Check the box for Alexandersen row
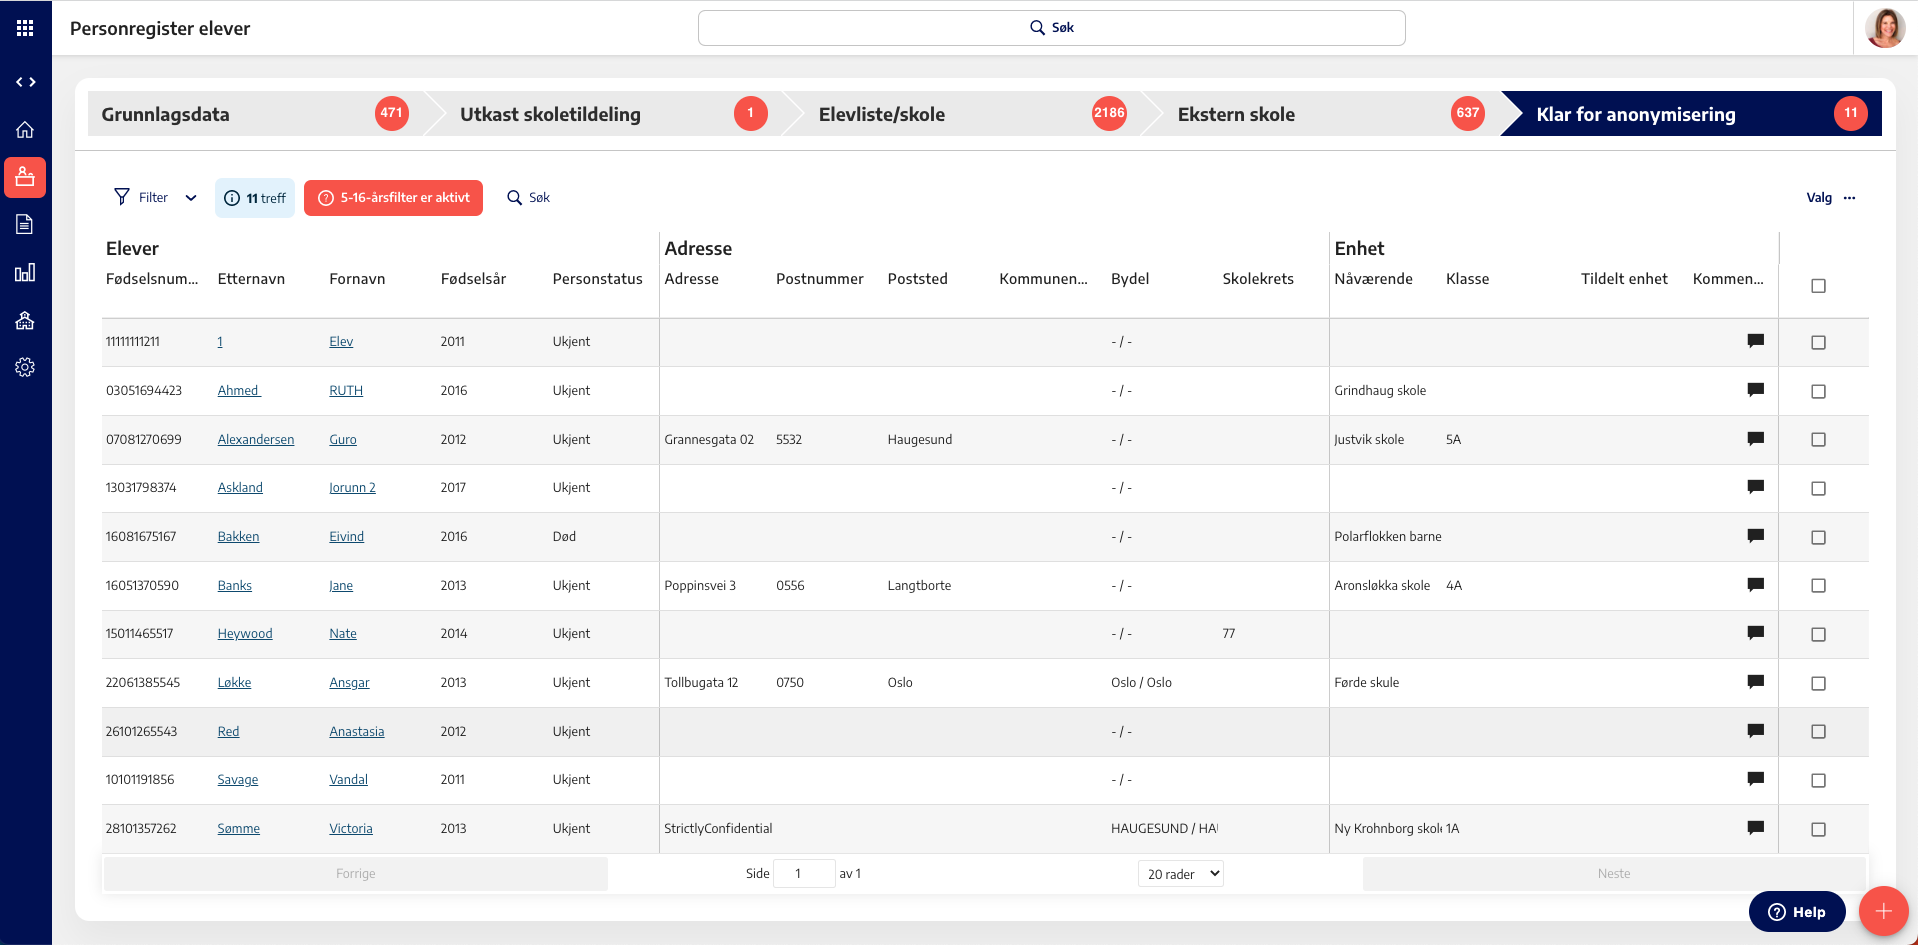1918x945 pixels. point(1818,440)
